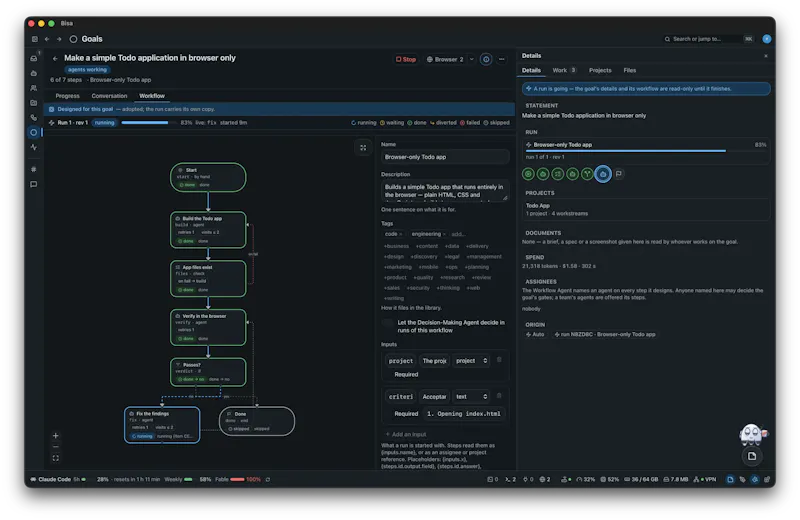The height and width of the screenshot is (520, 800).
Task: Select the flag end step icon in Run
Action: pyautogui.click(x=619, y=174)
